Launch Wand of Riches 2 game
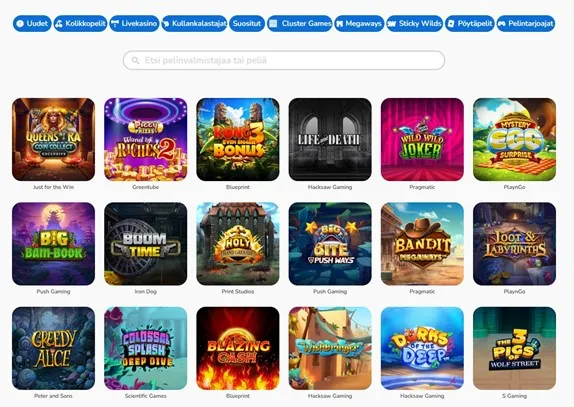Image resolution: width=574 pixels, height=407 pixels. 146,139
